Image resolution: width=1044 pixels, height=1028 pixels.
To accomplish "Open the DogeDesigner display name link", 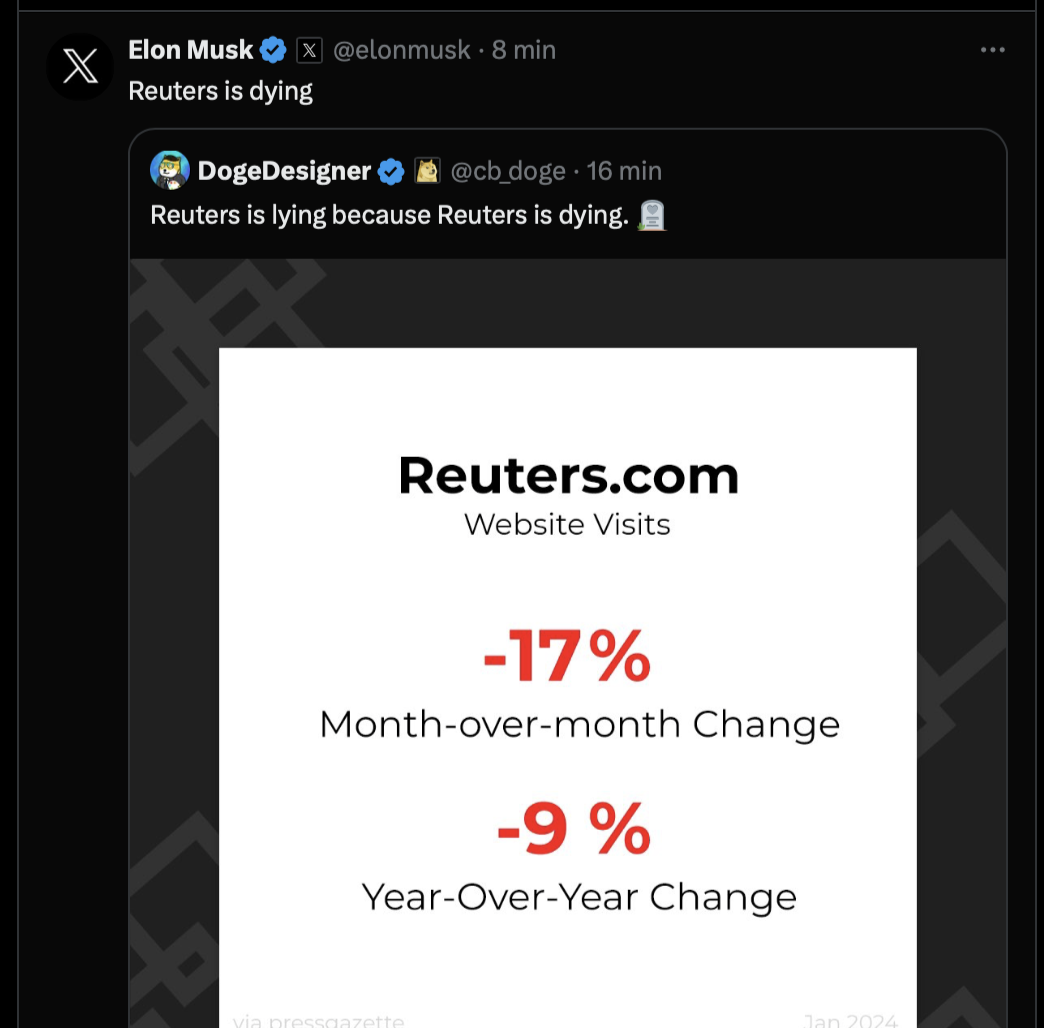I will pyautogui.click(x=284, y=171).
